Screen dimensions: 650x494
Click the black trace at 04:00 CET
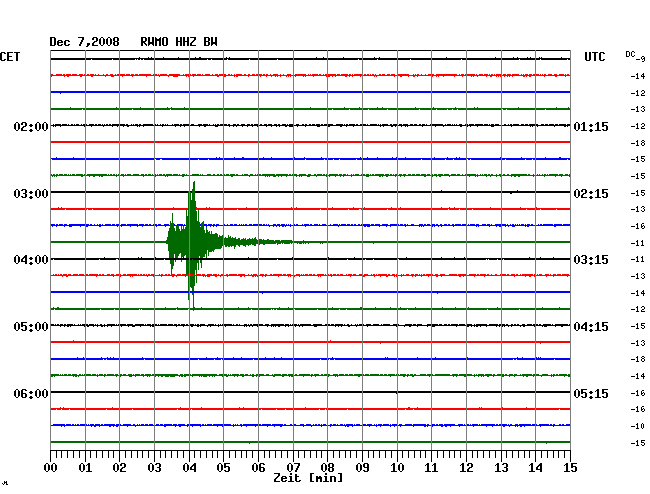310,259
